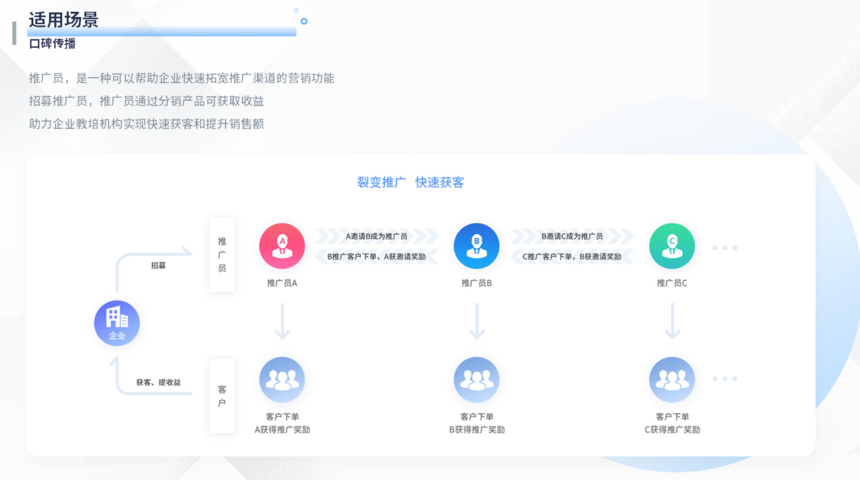The height and width of the screenshot is (480, 860).
Task: Click the customer group icon below 推广员A
Action: [282, 379]
